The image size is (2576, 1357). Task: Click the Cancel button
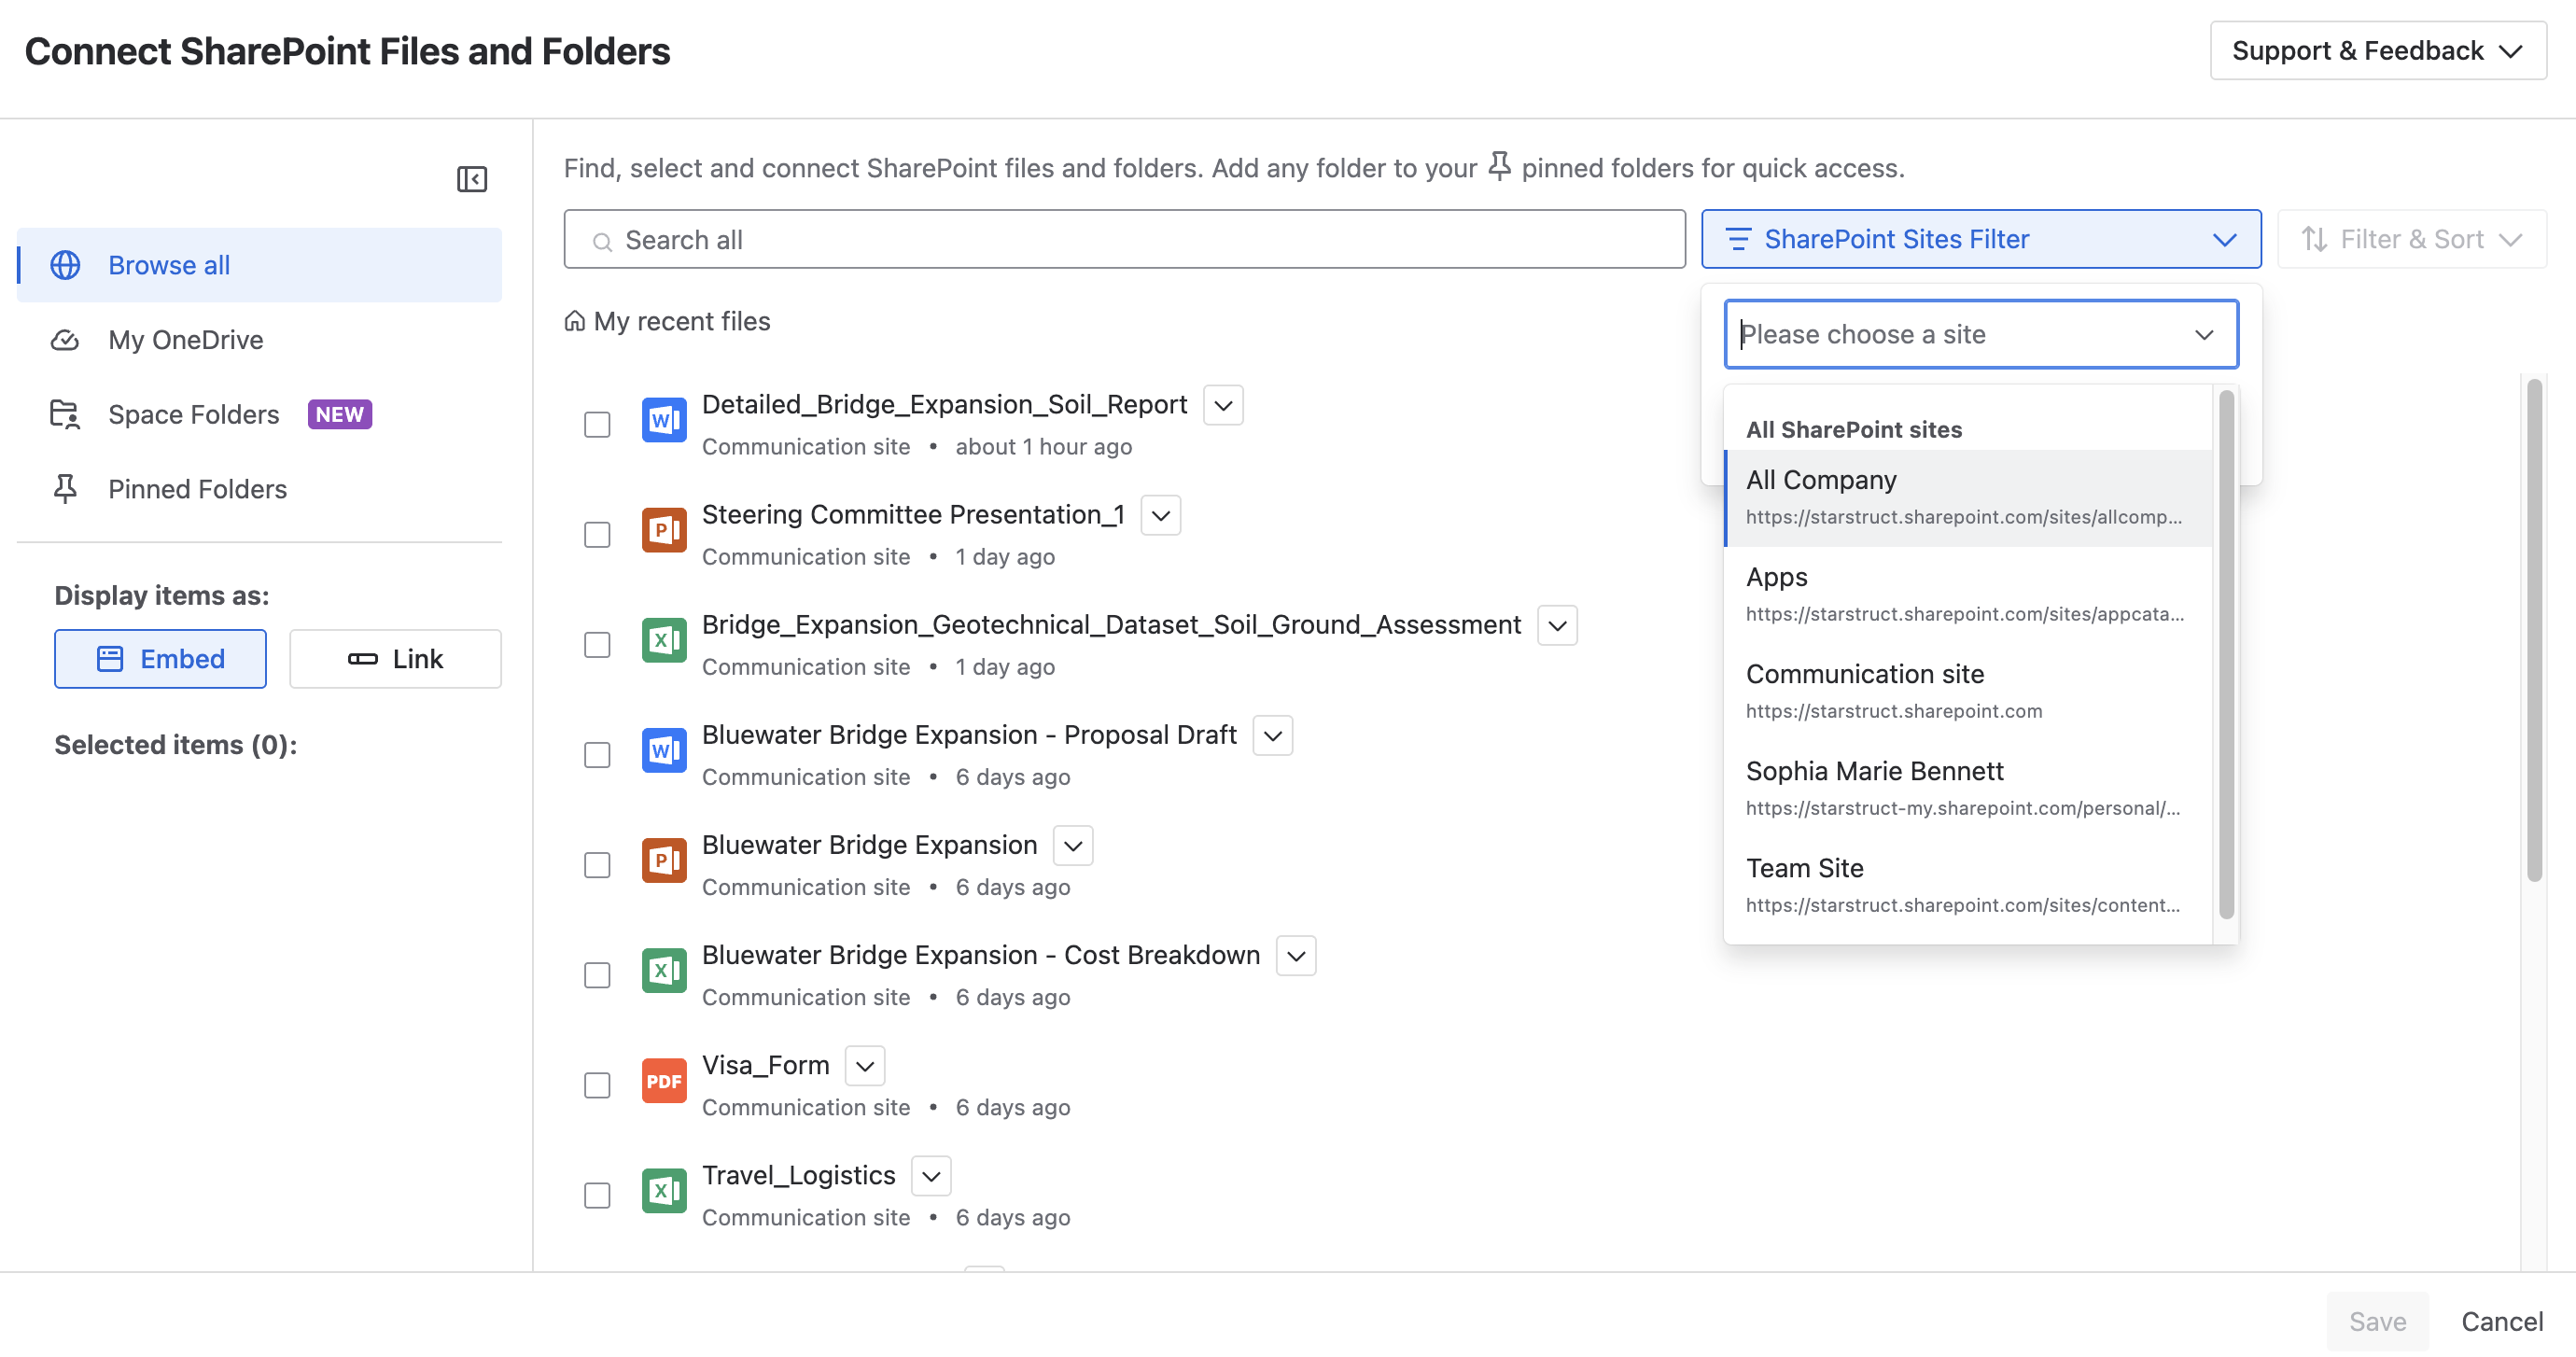[2502, 1321]
